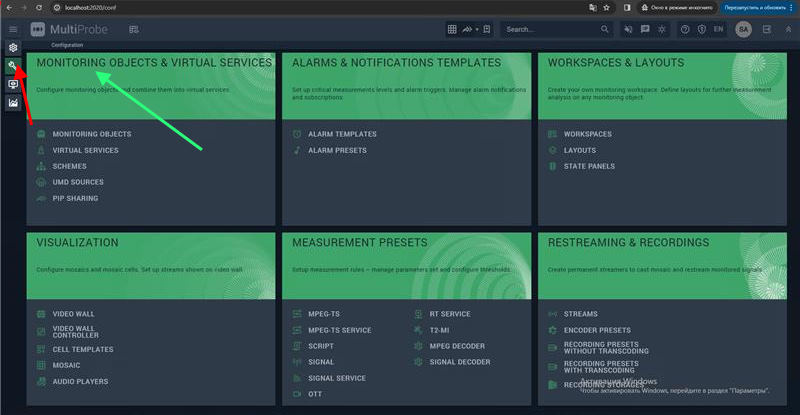The image size is (800, 415).
Task: Click the help question mark icon
Action: pos(685,30)
